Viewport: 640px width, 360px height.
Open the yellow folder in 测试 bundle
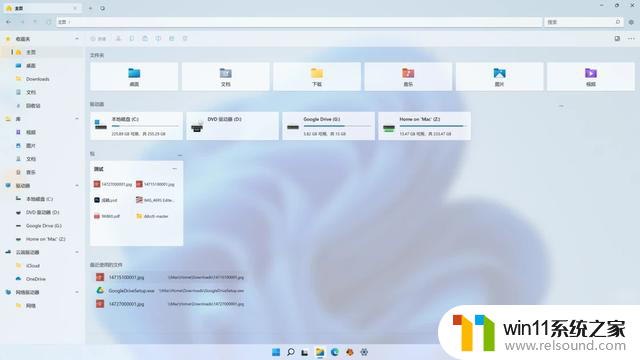152,216
